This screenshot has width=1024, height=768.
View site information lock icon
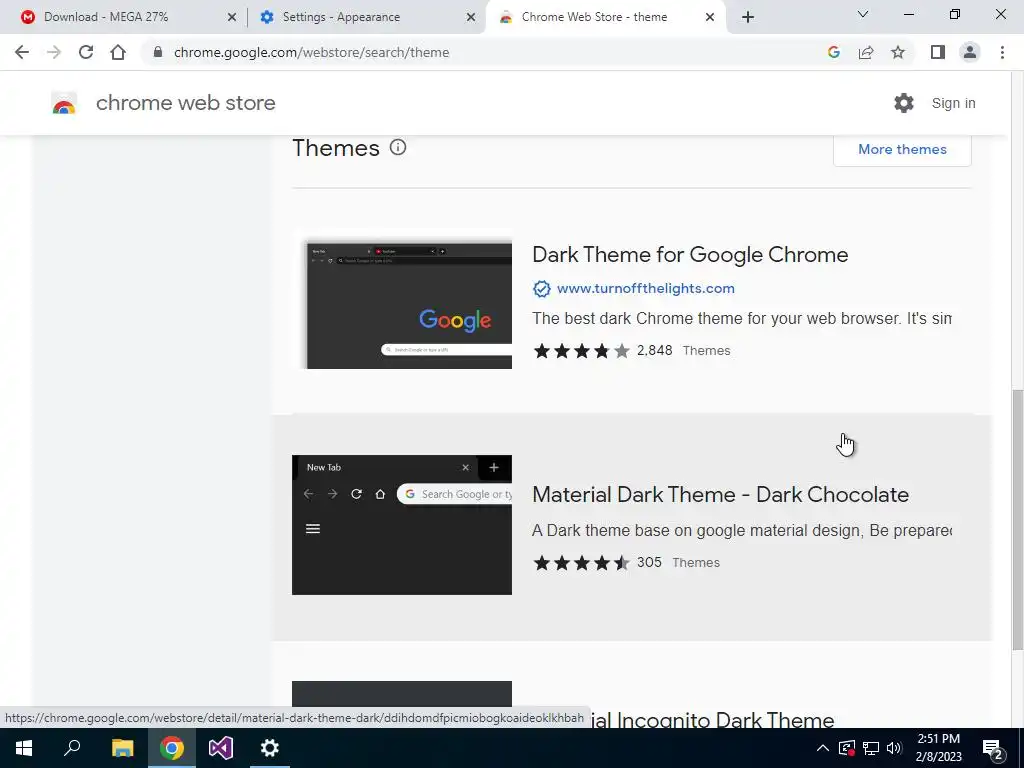157,52
